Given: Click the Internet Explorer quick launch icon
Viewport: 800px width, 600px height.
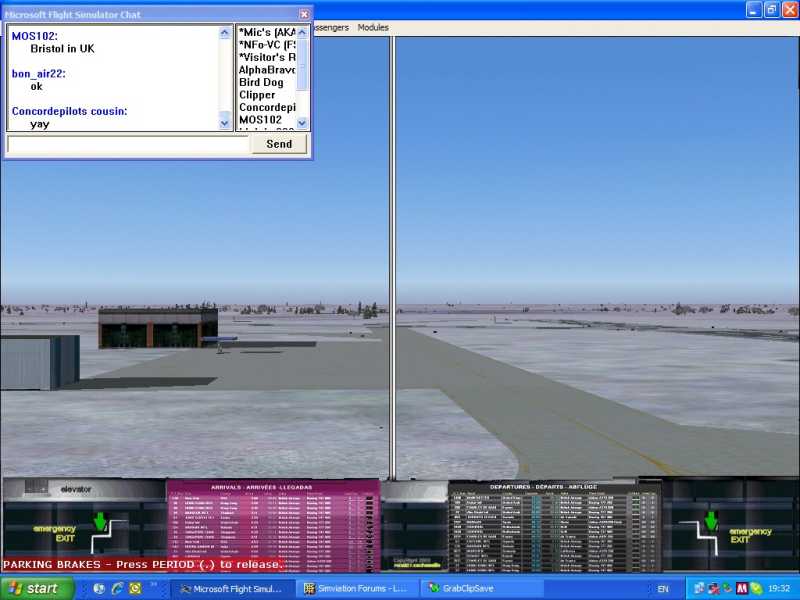Looking at the screenshot, I should pyautogui.click(x=117, y=588).
